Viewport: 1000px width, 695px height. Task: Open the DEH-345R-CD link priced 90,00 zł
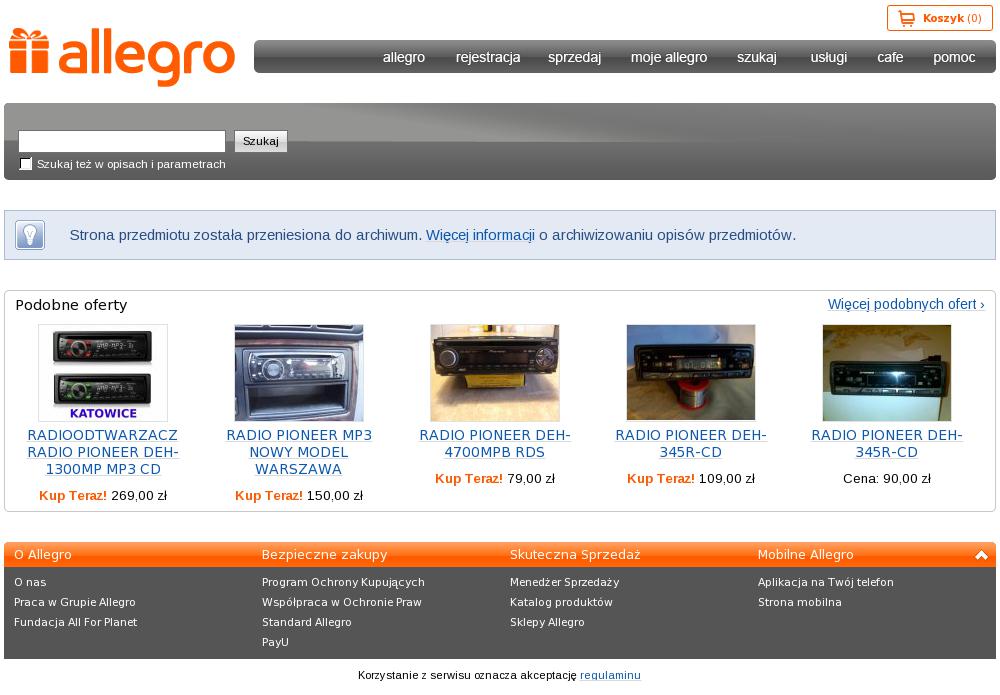tap(886, 444)
